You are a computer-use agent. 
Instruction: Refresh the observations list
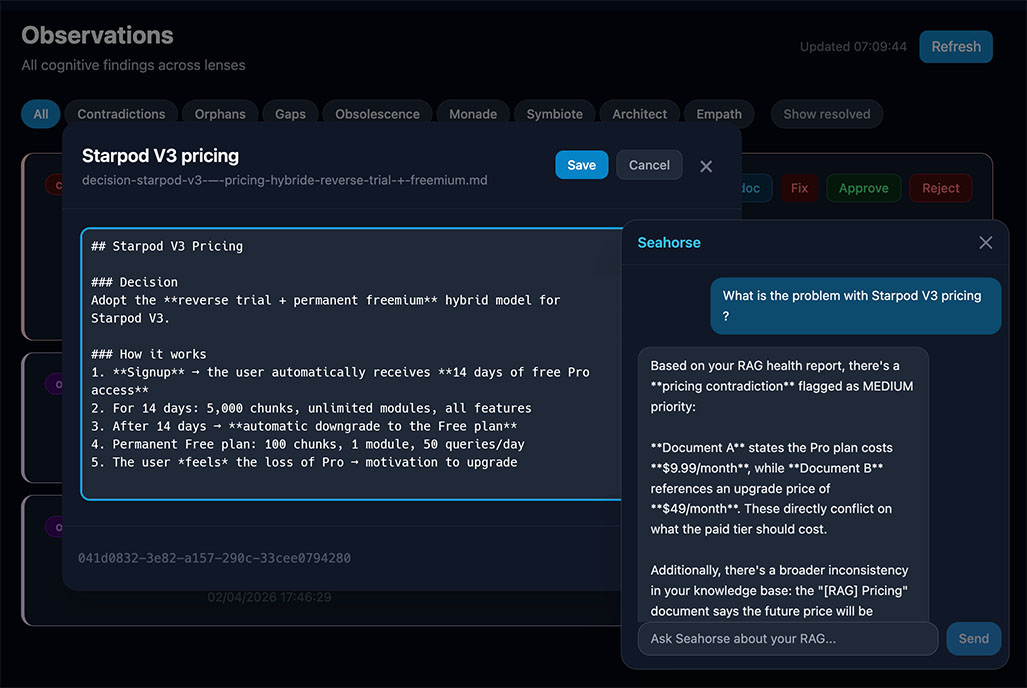pyautogui.click(x=955, y=46)
